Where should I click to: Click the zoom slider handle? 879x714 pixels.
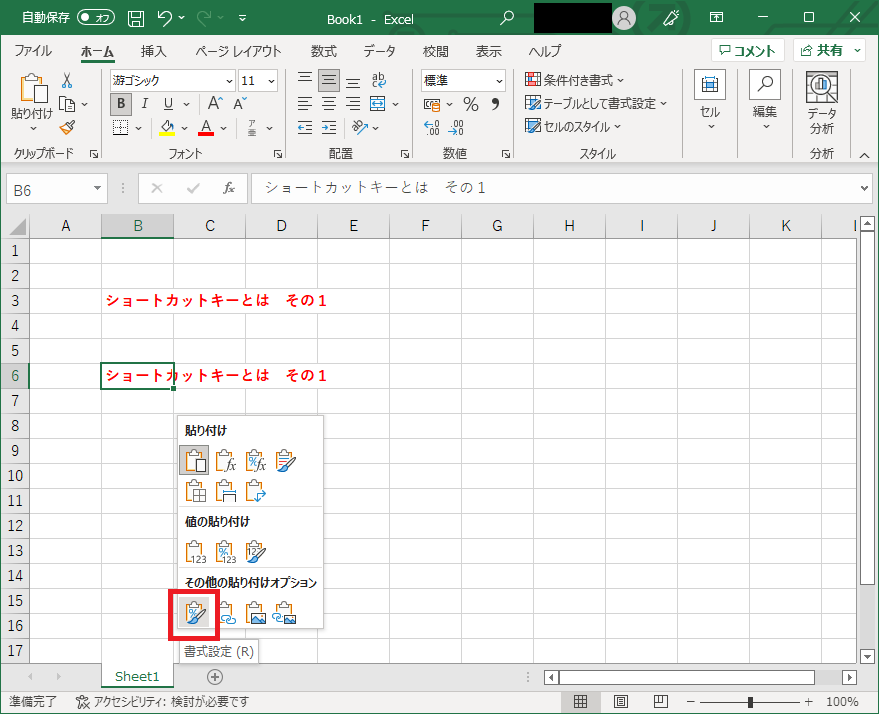[x=750, y=702]
